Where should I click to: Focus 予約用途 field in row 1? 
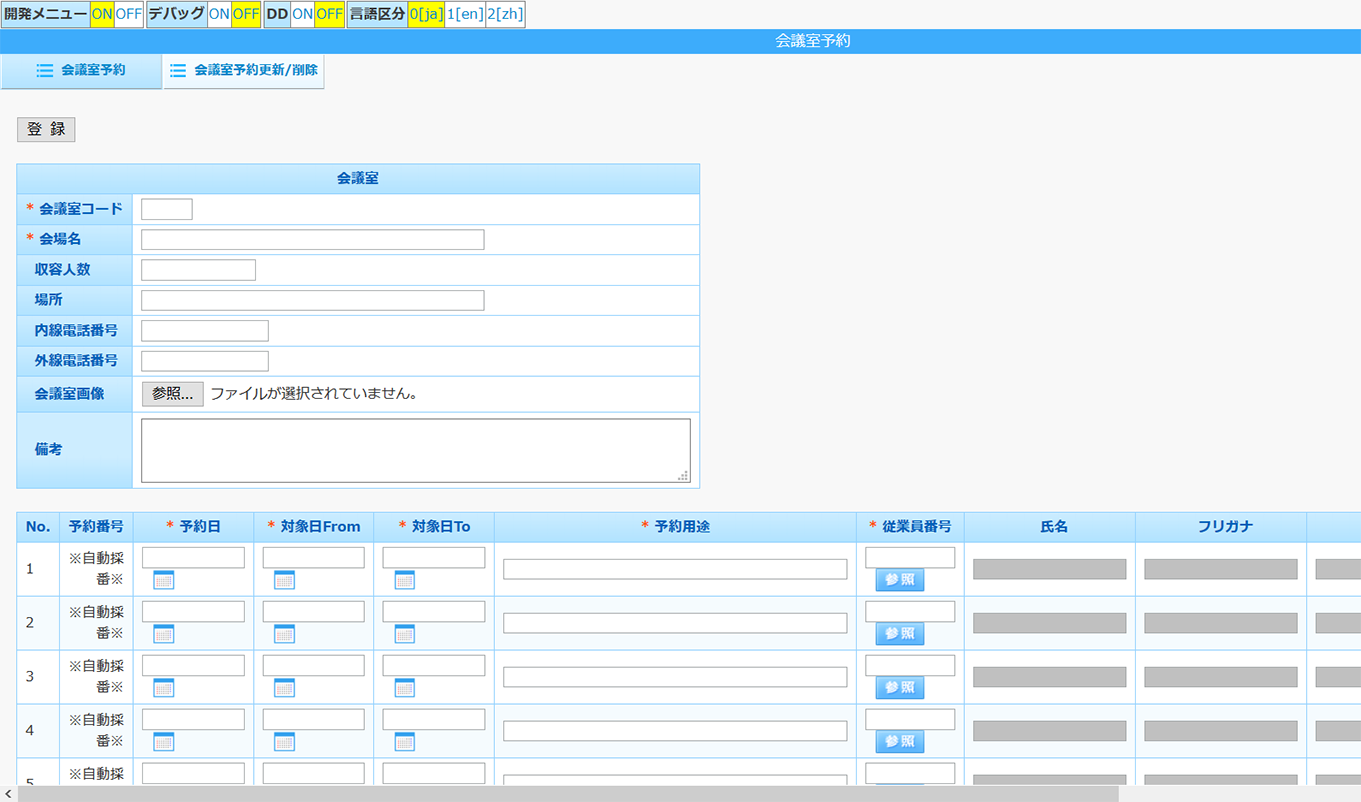pos(675,569)
